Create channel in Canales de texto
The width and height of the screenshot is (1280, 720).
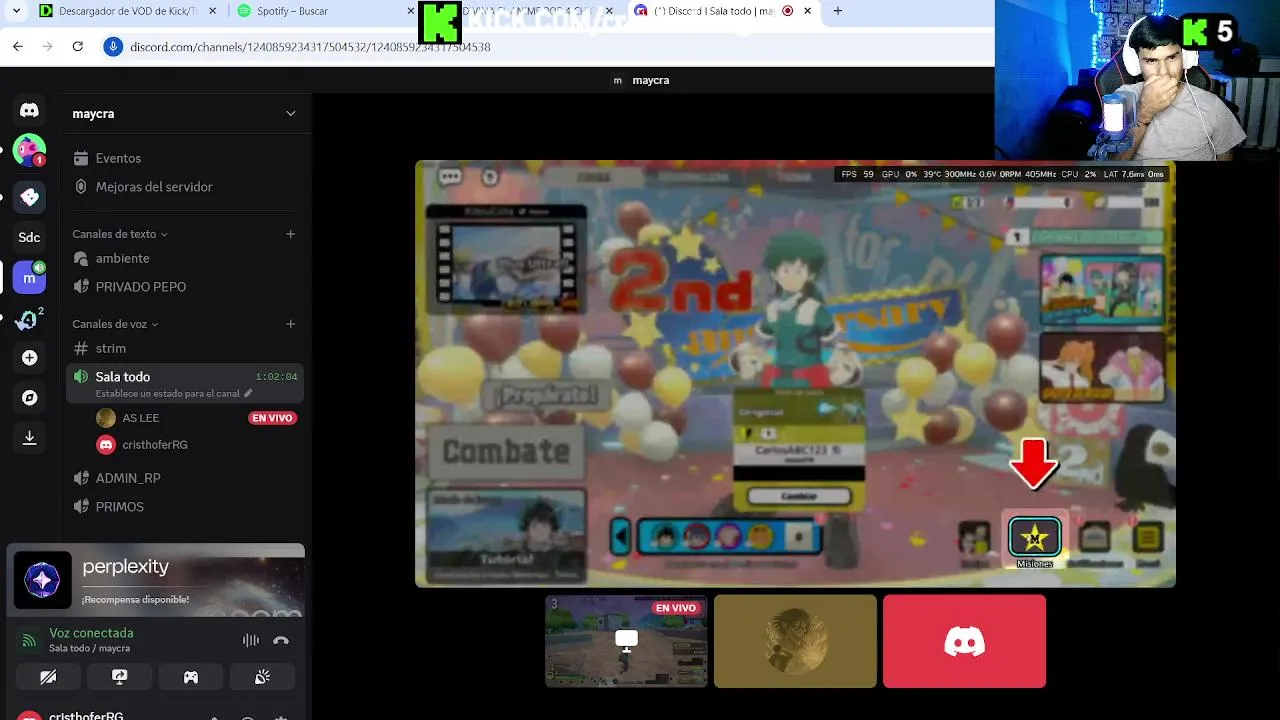[291, 234]
